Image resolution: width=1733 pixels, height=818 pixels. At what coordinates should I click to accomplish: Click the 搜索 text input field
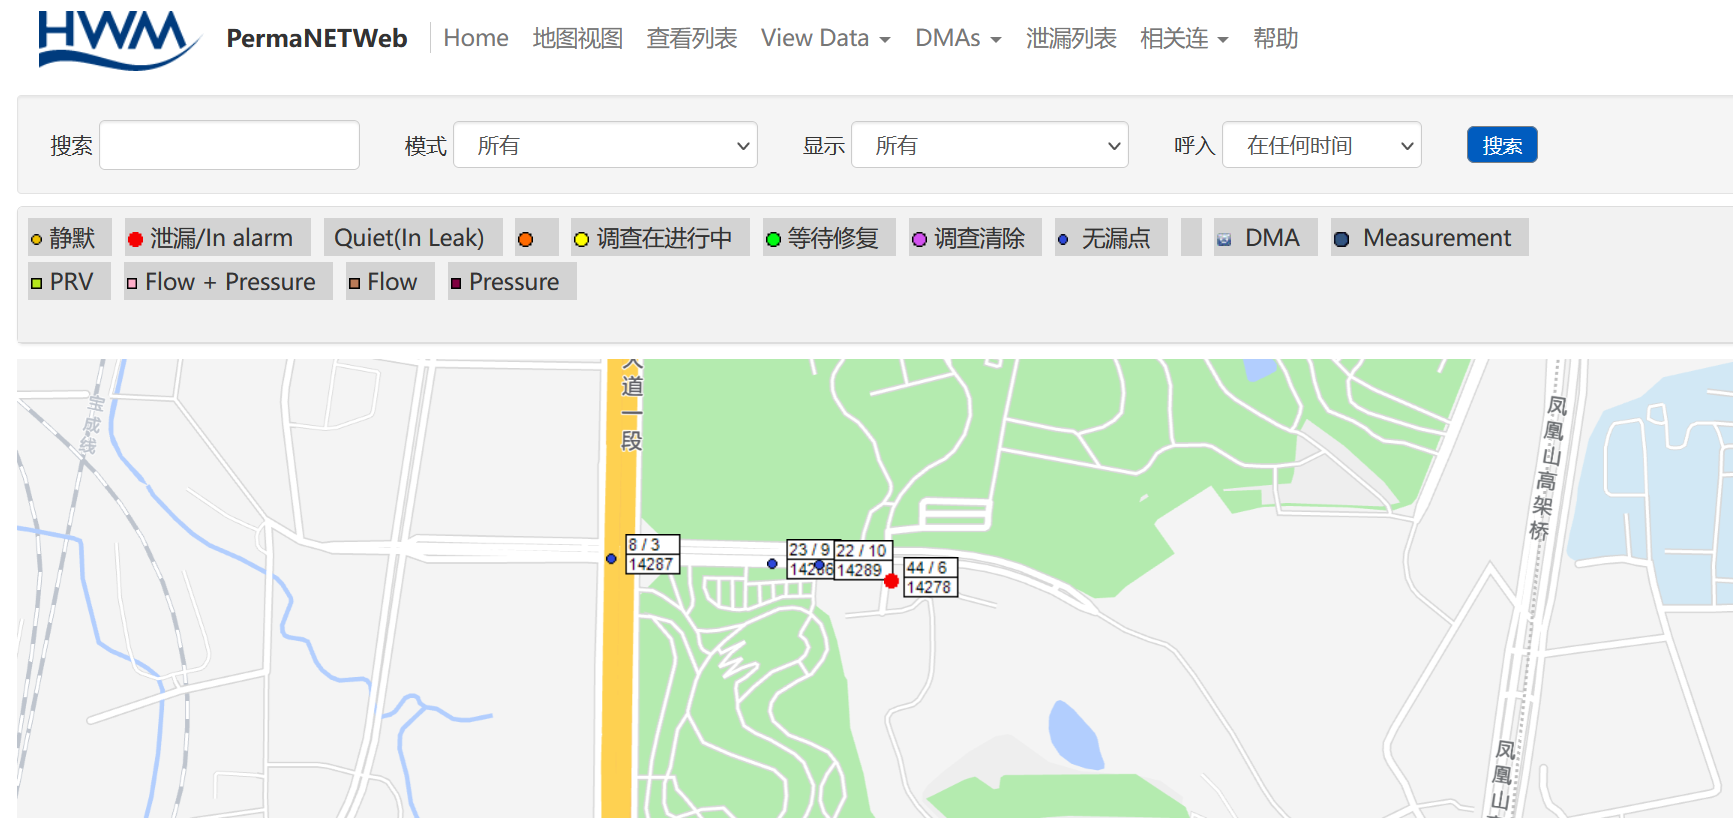(x=229, y=146)
